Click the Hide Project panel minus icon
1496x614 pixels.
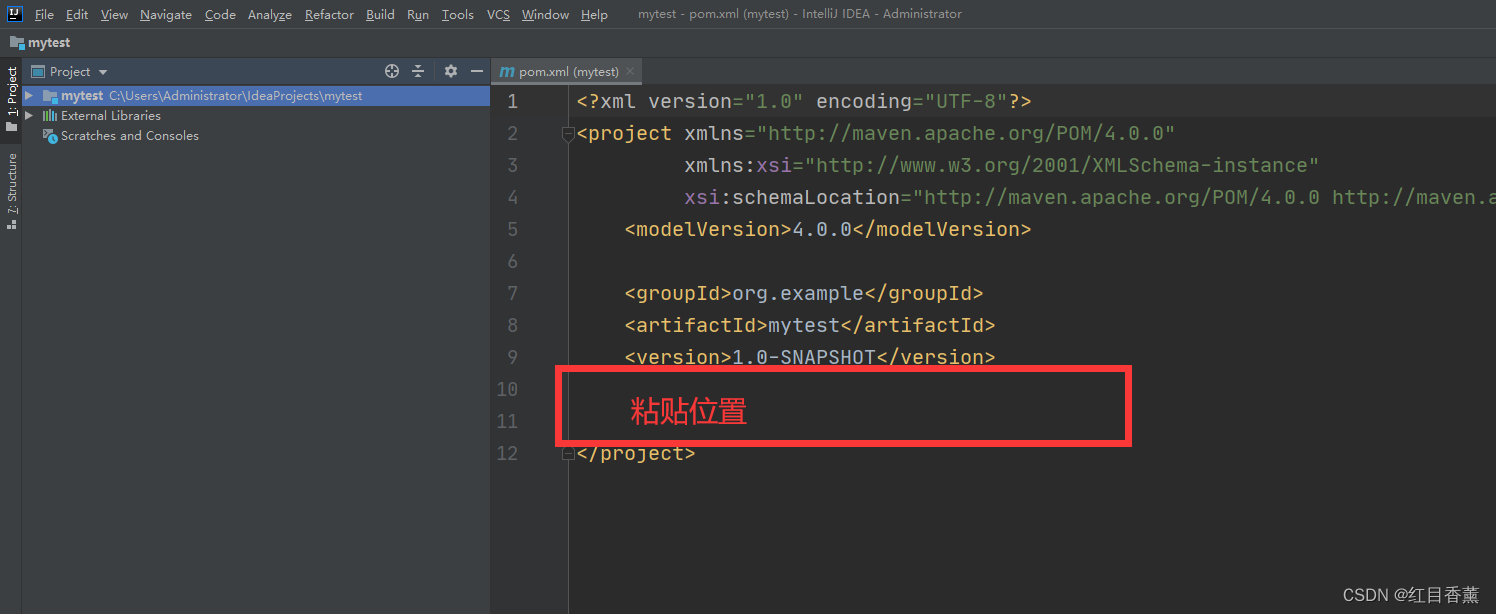point(477,71)
